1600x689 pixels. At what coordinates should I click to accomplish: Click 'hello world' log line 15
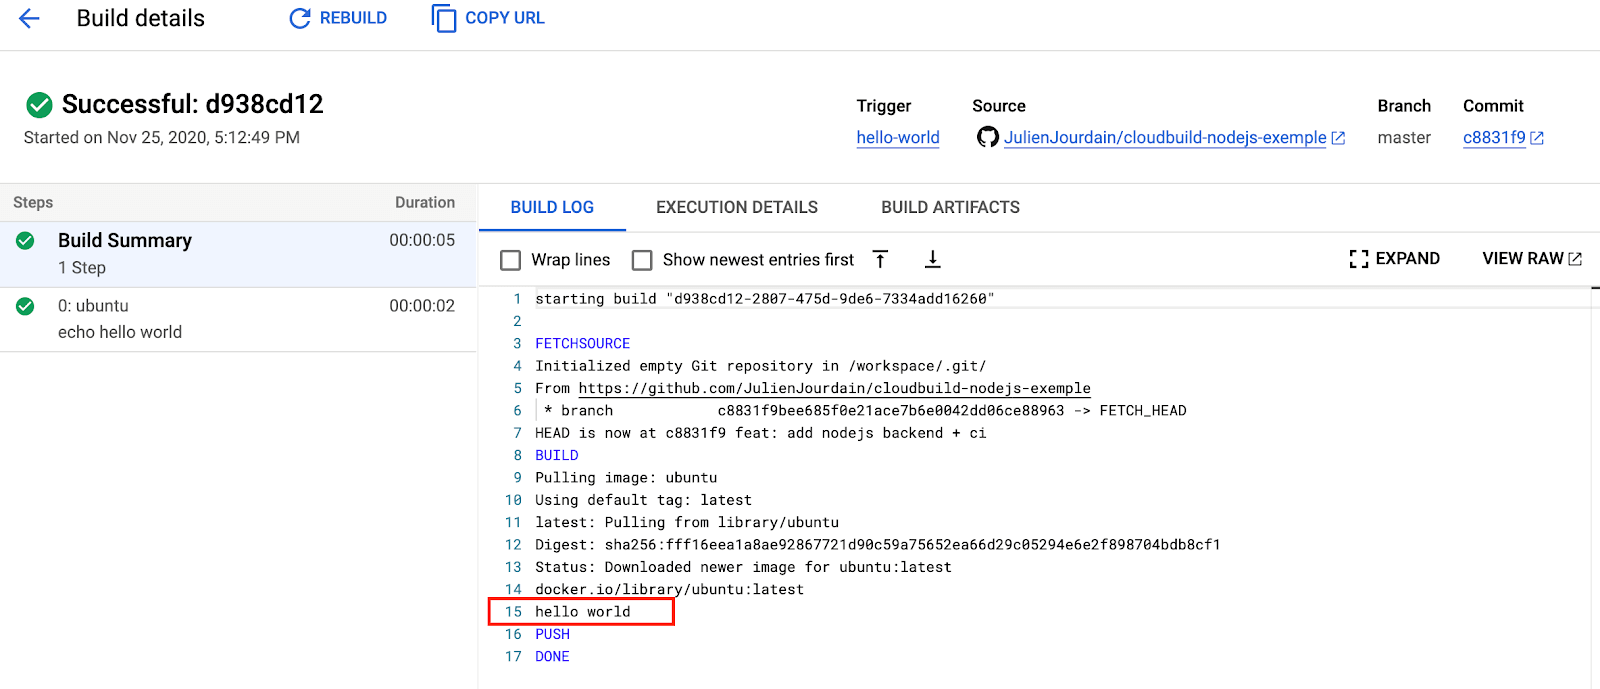tap(583, 612)
